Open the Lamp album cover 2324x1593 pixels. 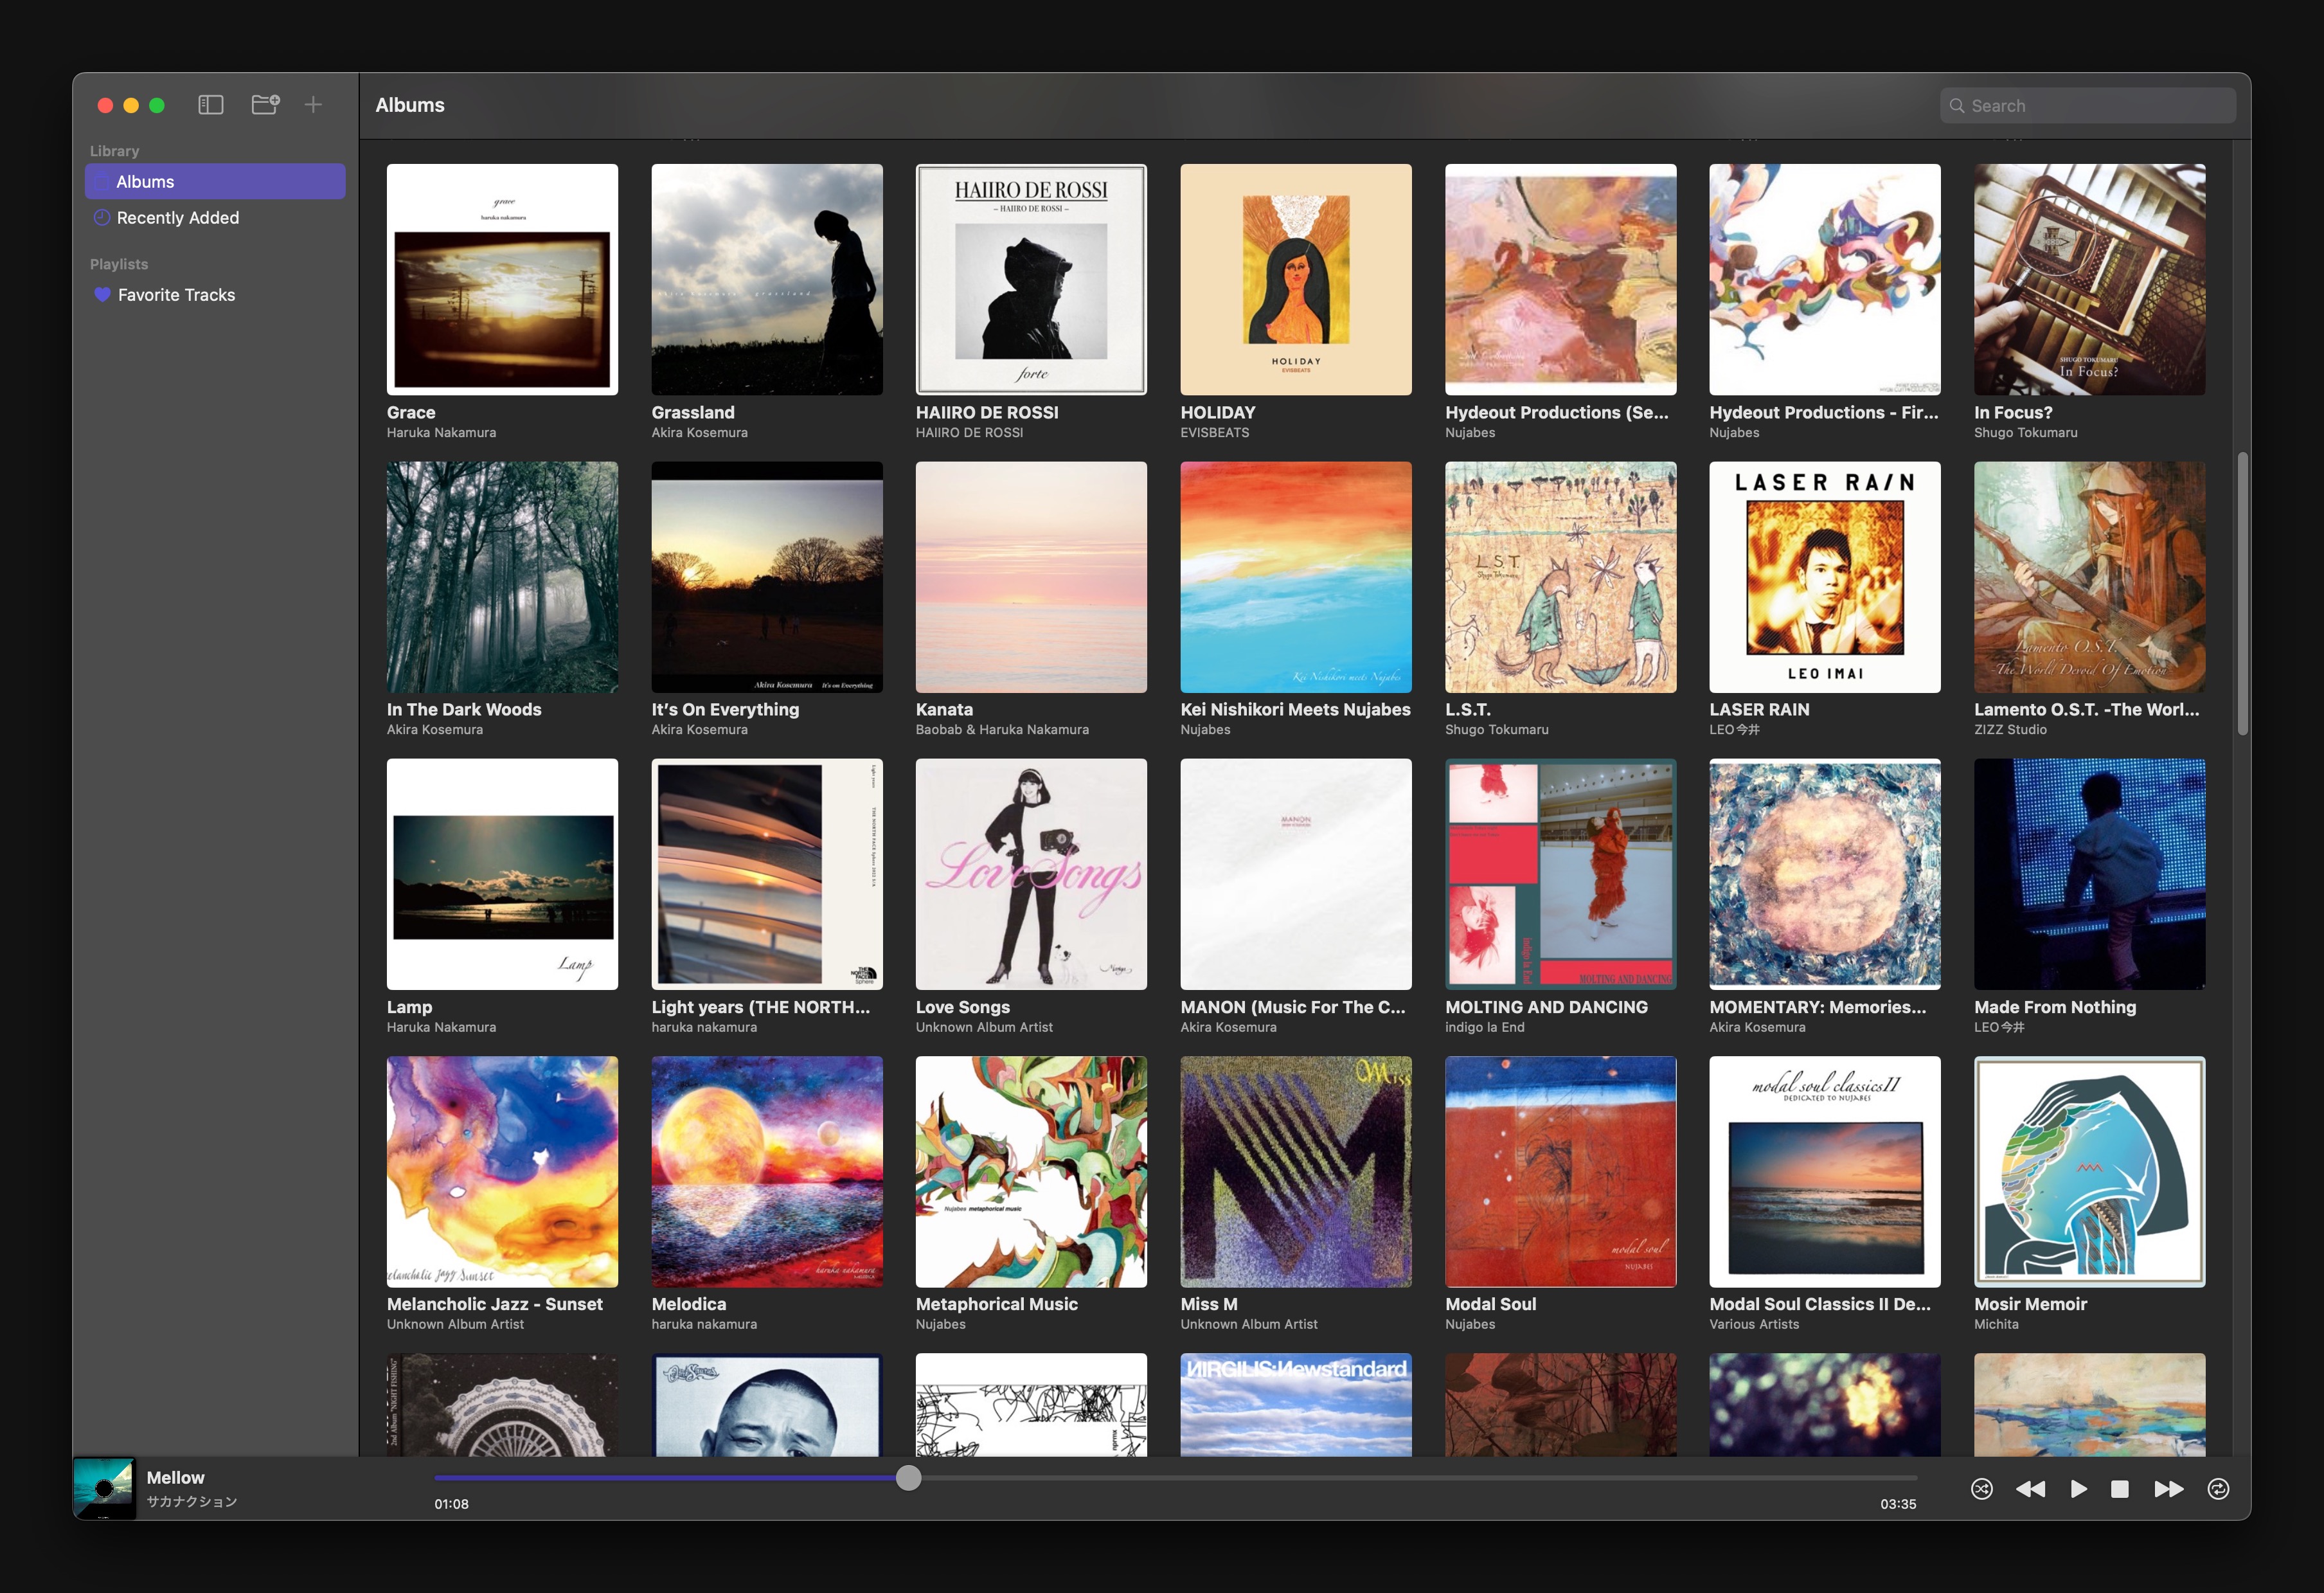502,874
